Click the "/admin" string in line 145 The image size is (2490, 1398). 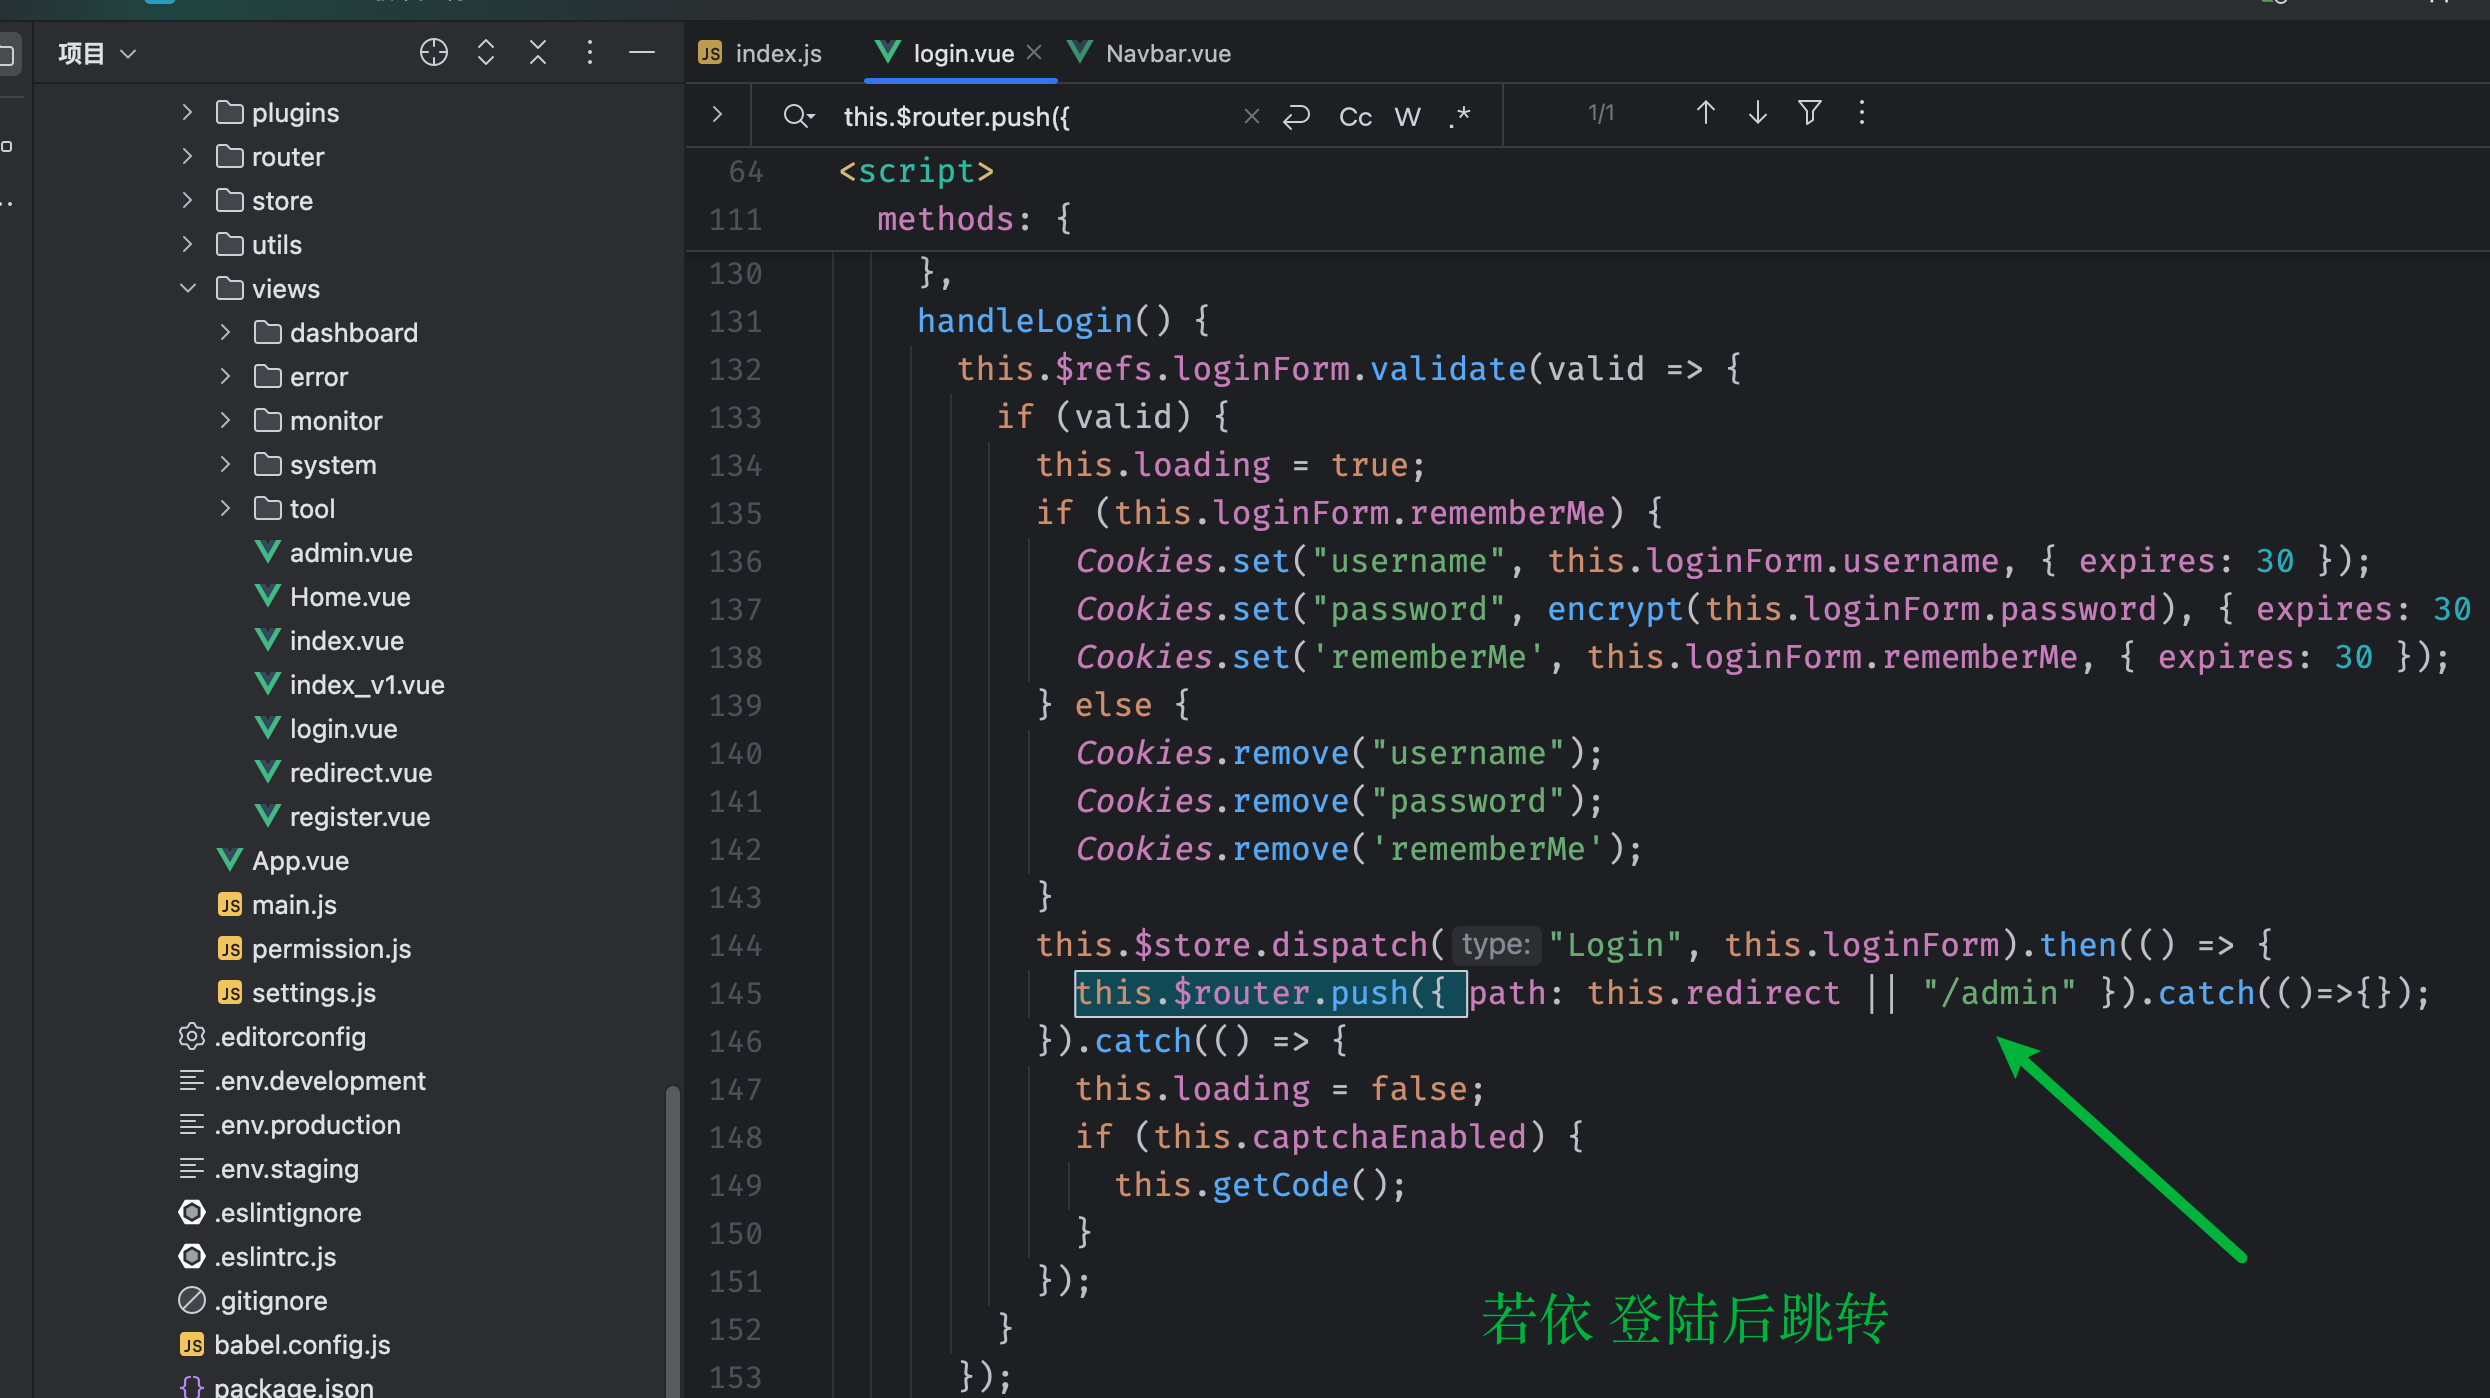(1998, 992)
